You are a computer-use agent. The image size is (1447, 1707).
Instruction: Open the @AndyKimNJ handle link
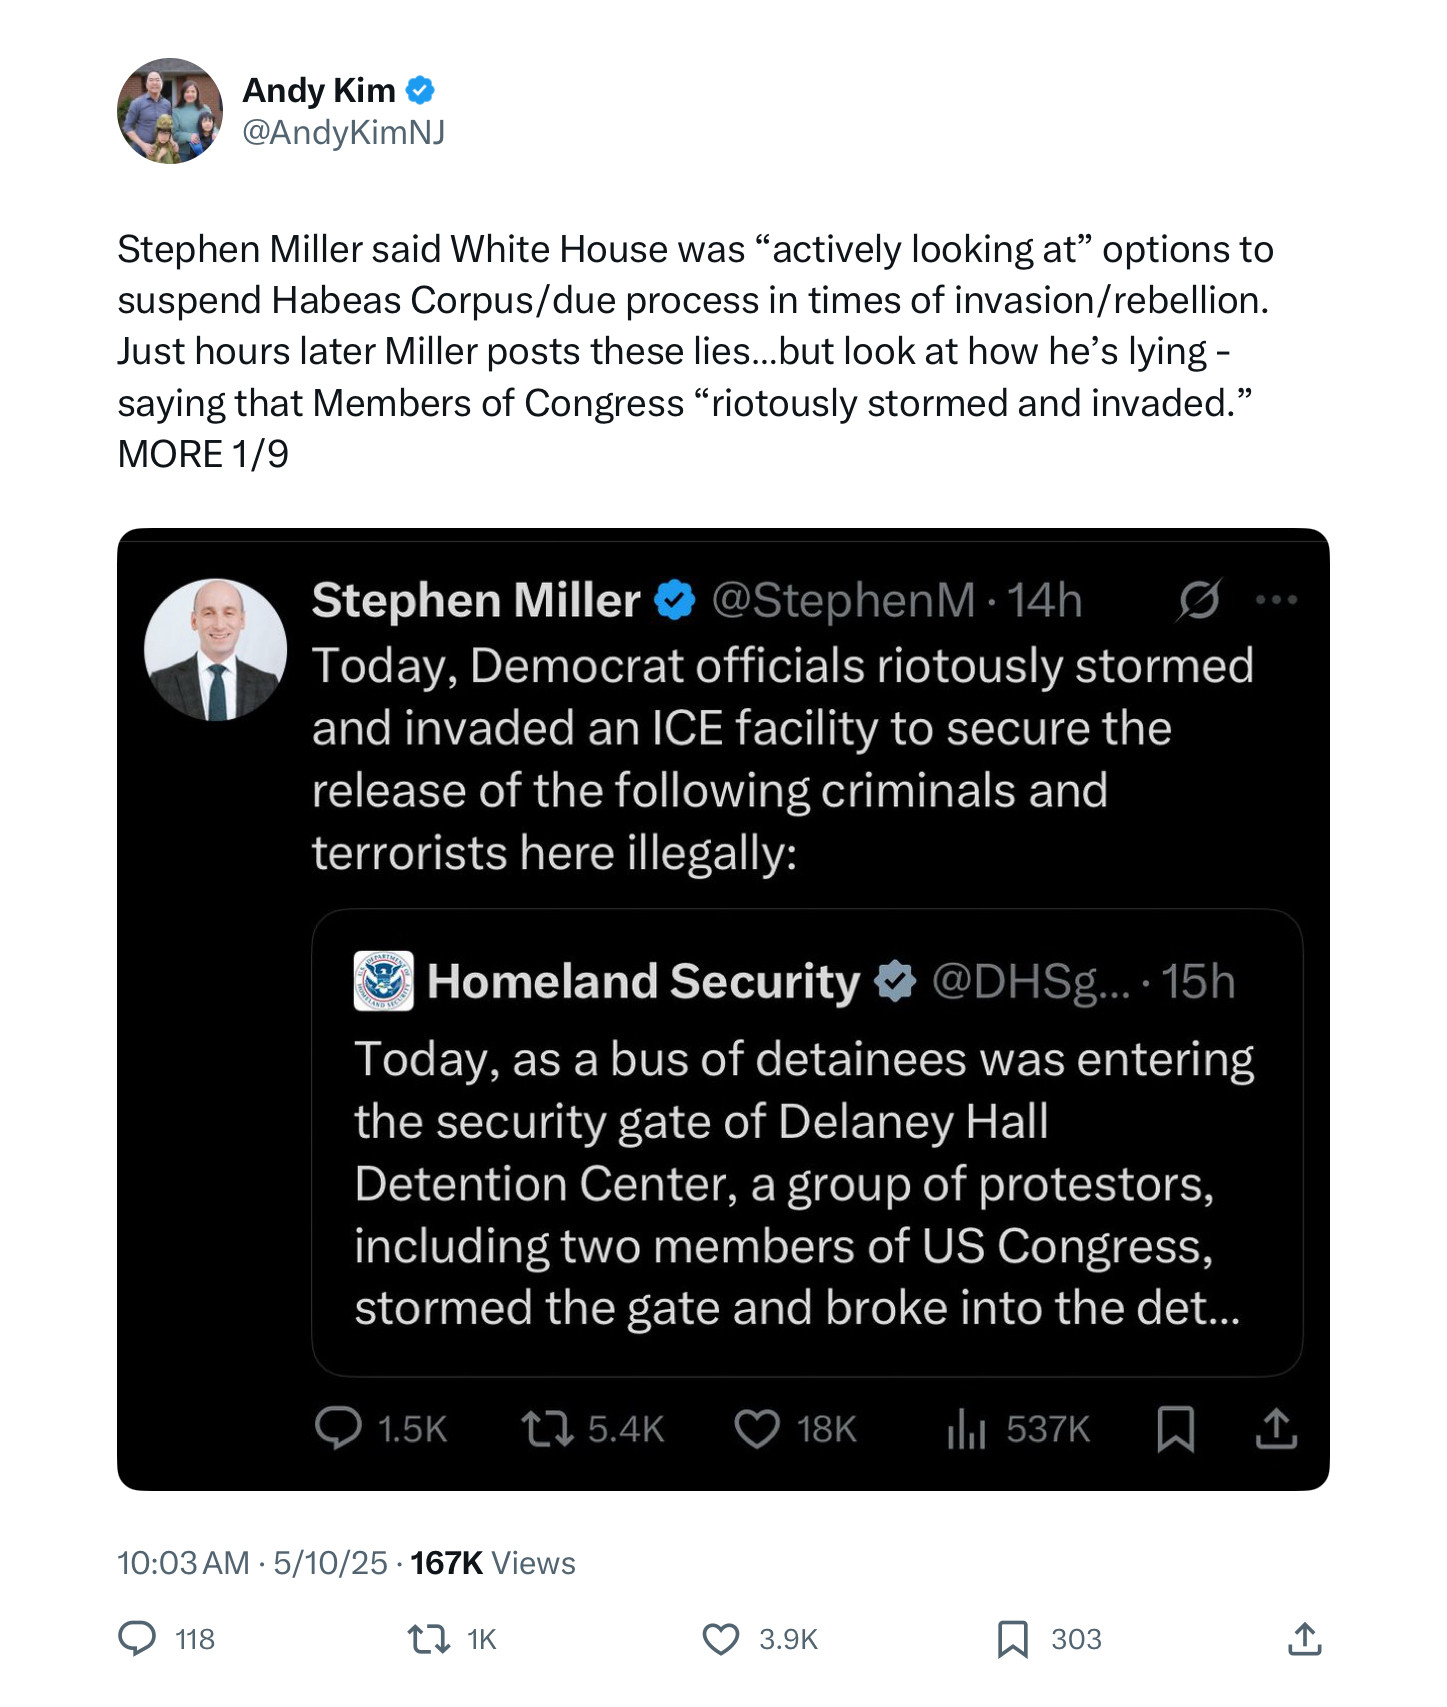click(343, 132)
